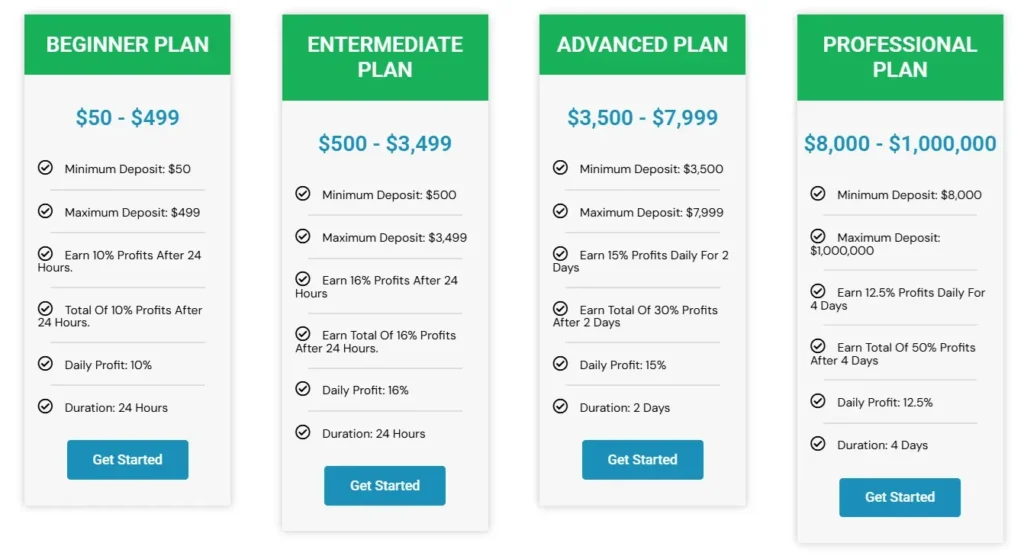Click check icon next to Daily Profit: 12.5%

(x=818, y=401)
